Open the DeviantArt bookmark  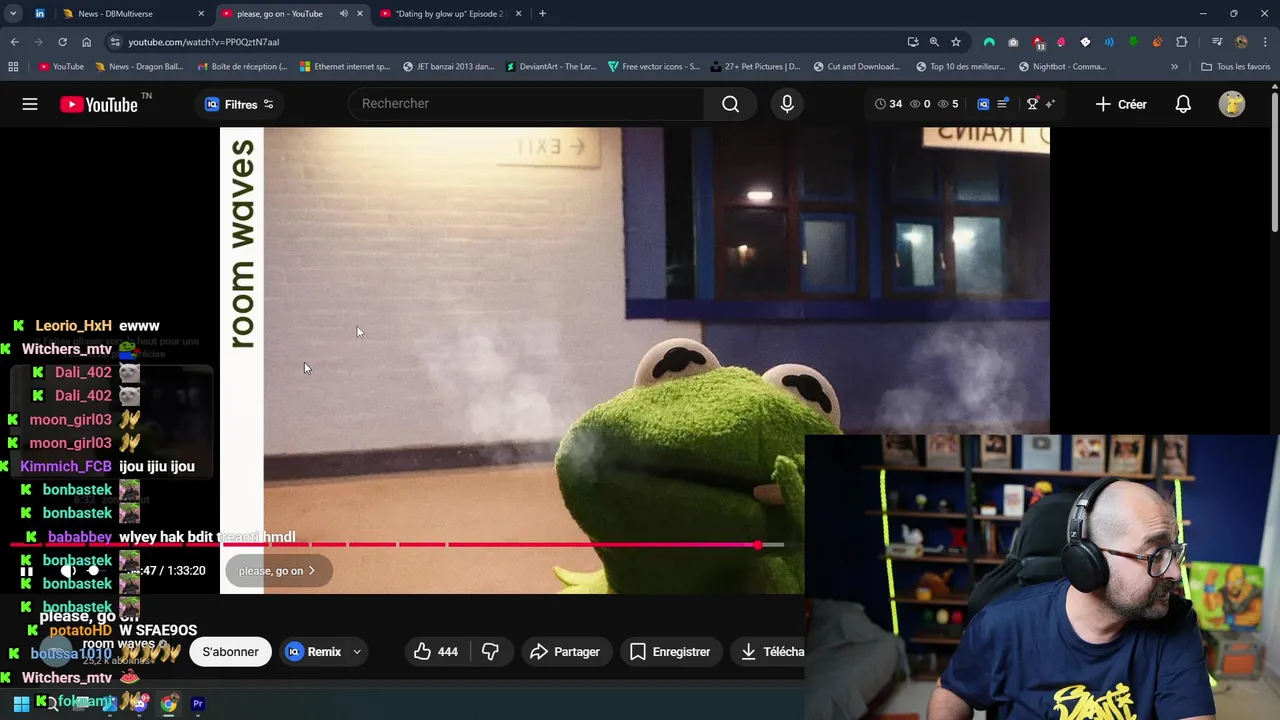tap(551, 67)
